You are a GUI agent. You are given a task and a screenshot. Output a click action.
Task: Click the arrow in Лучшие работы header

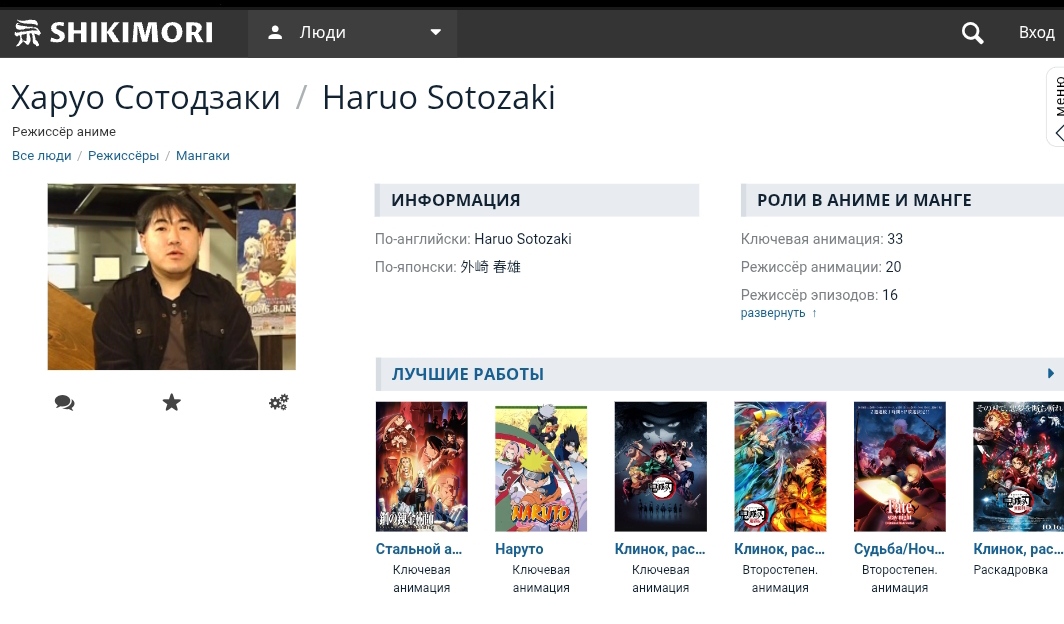pos(1050,373)
